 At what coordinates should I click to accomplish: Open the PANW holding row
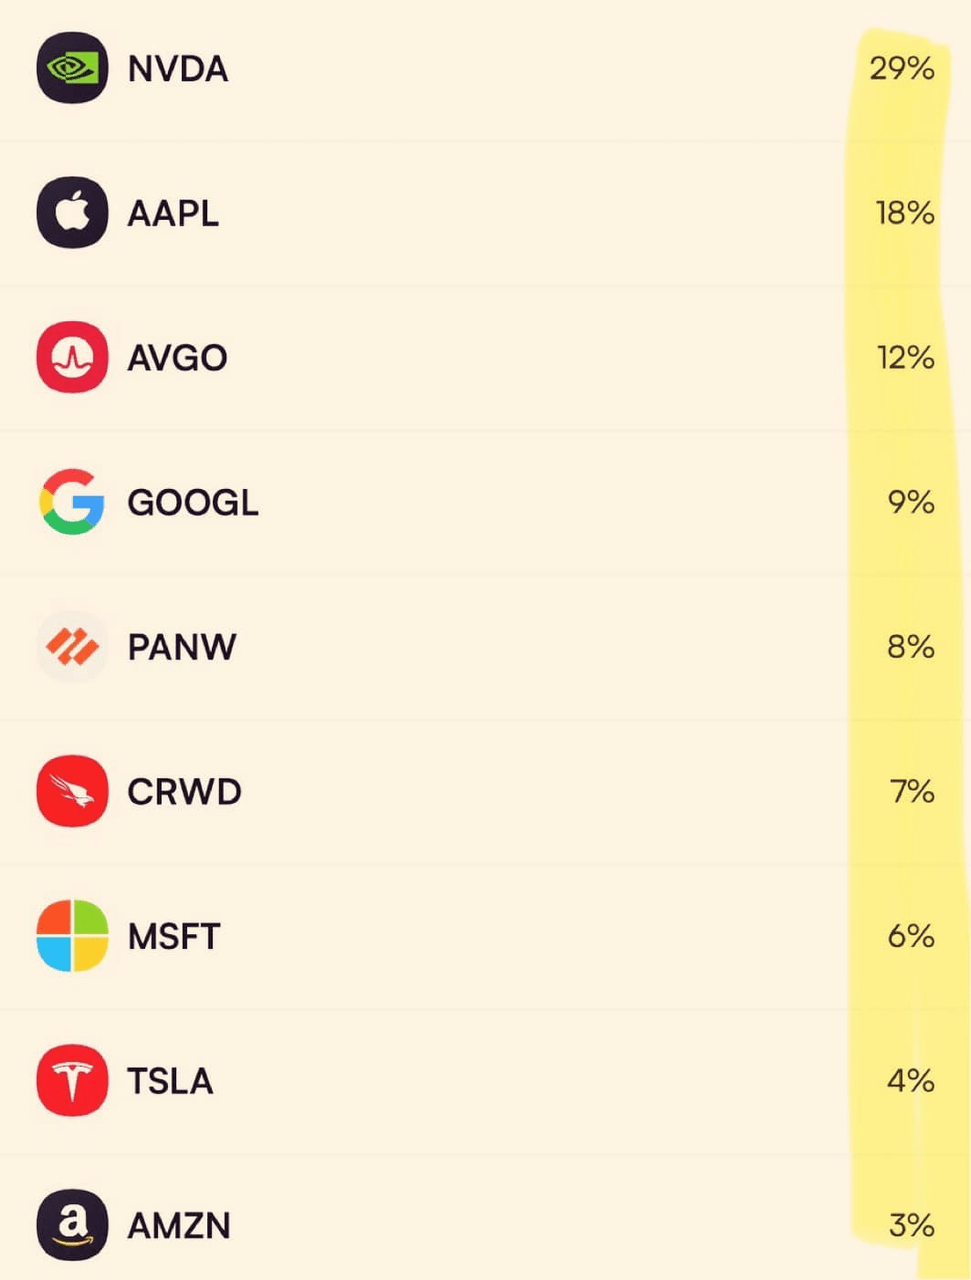click(x=485, y=646)
